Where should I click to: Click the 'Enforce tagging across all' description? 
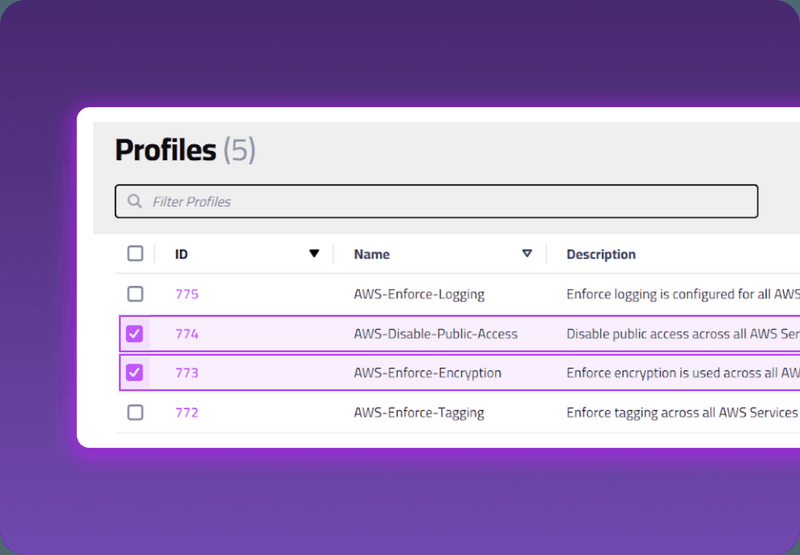click(682, 413)
